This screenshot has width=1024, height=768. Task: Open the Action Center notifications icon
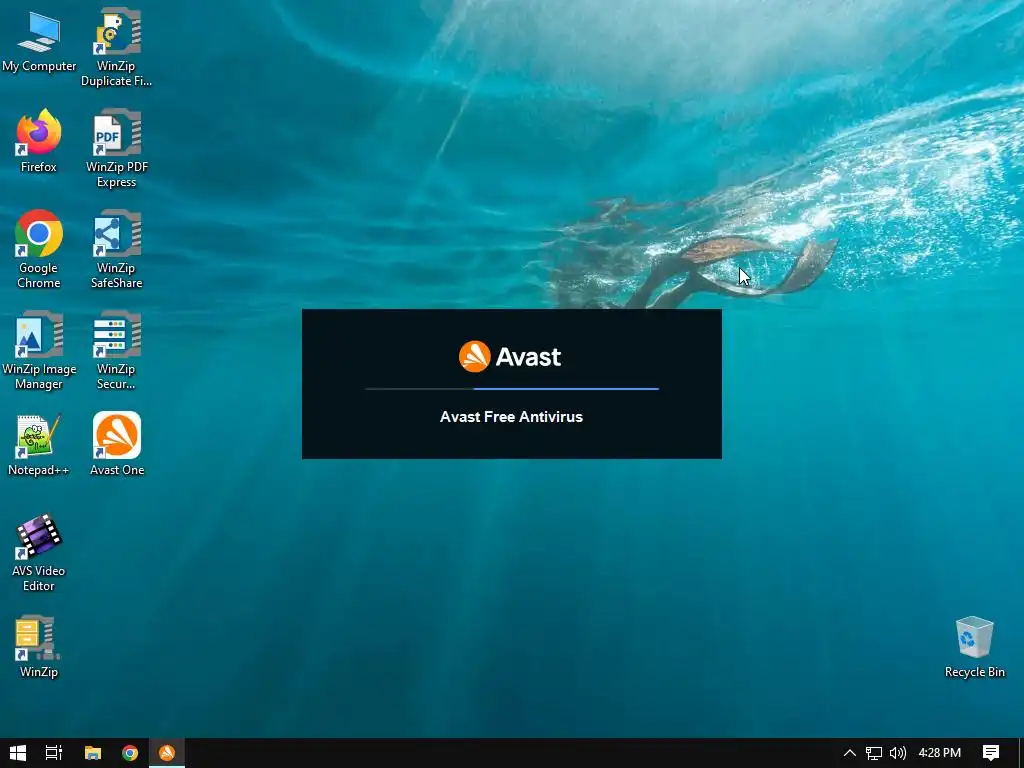pos(991,753)
